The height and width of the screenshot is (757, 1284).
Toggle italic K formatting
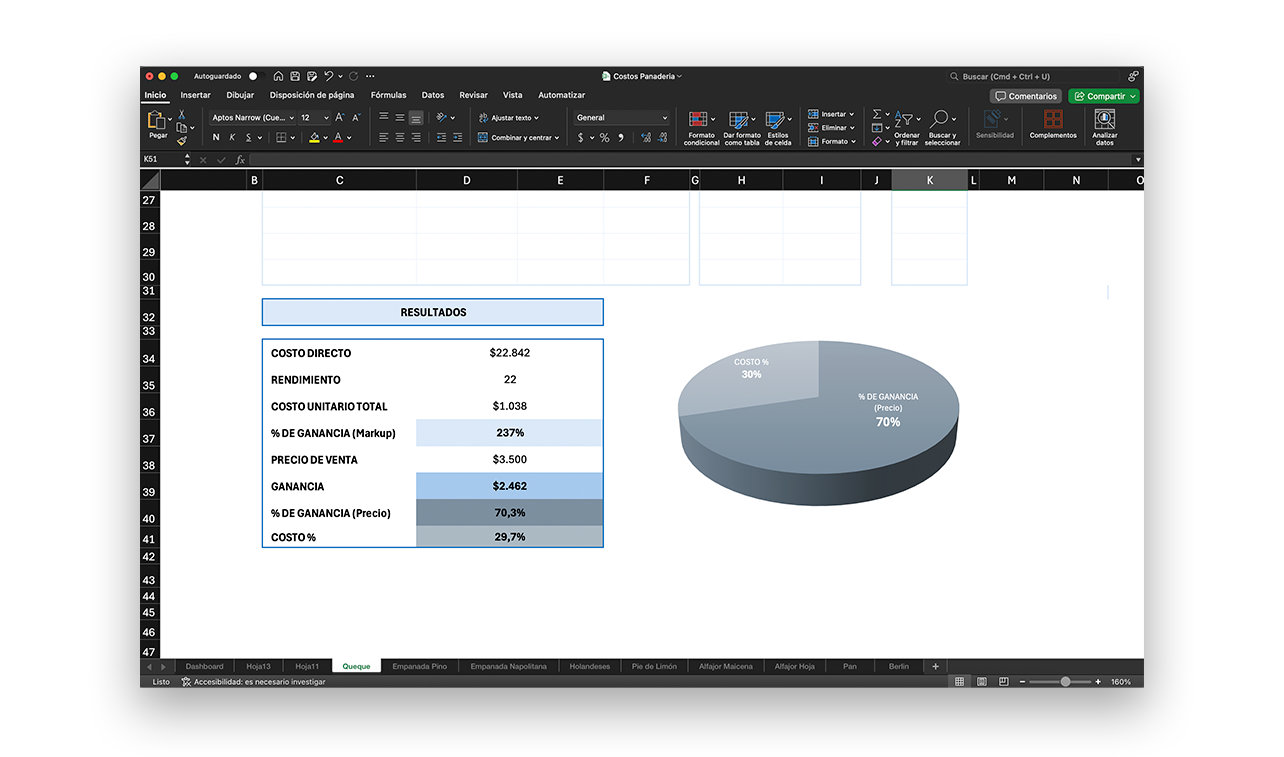[232, 137]
